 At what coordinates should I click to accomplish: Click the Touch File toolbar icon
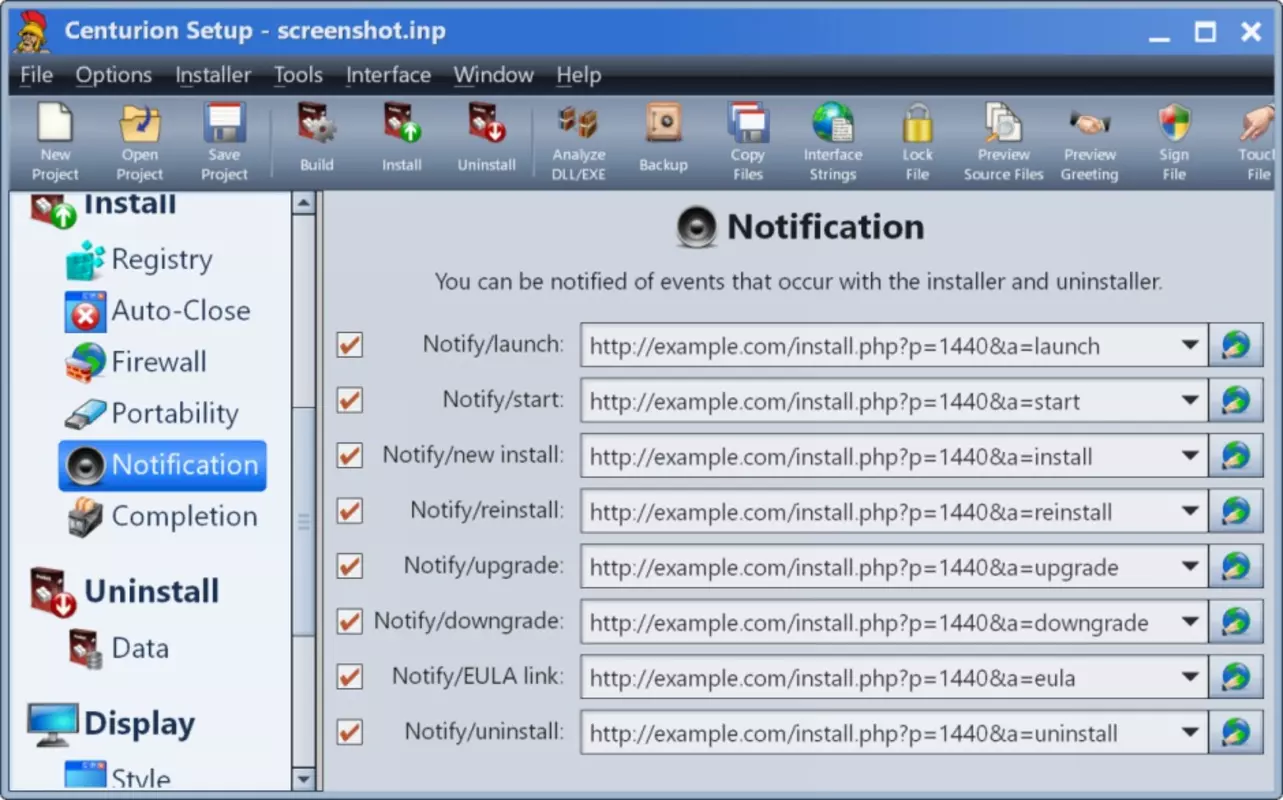point(1257,143)
